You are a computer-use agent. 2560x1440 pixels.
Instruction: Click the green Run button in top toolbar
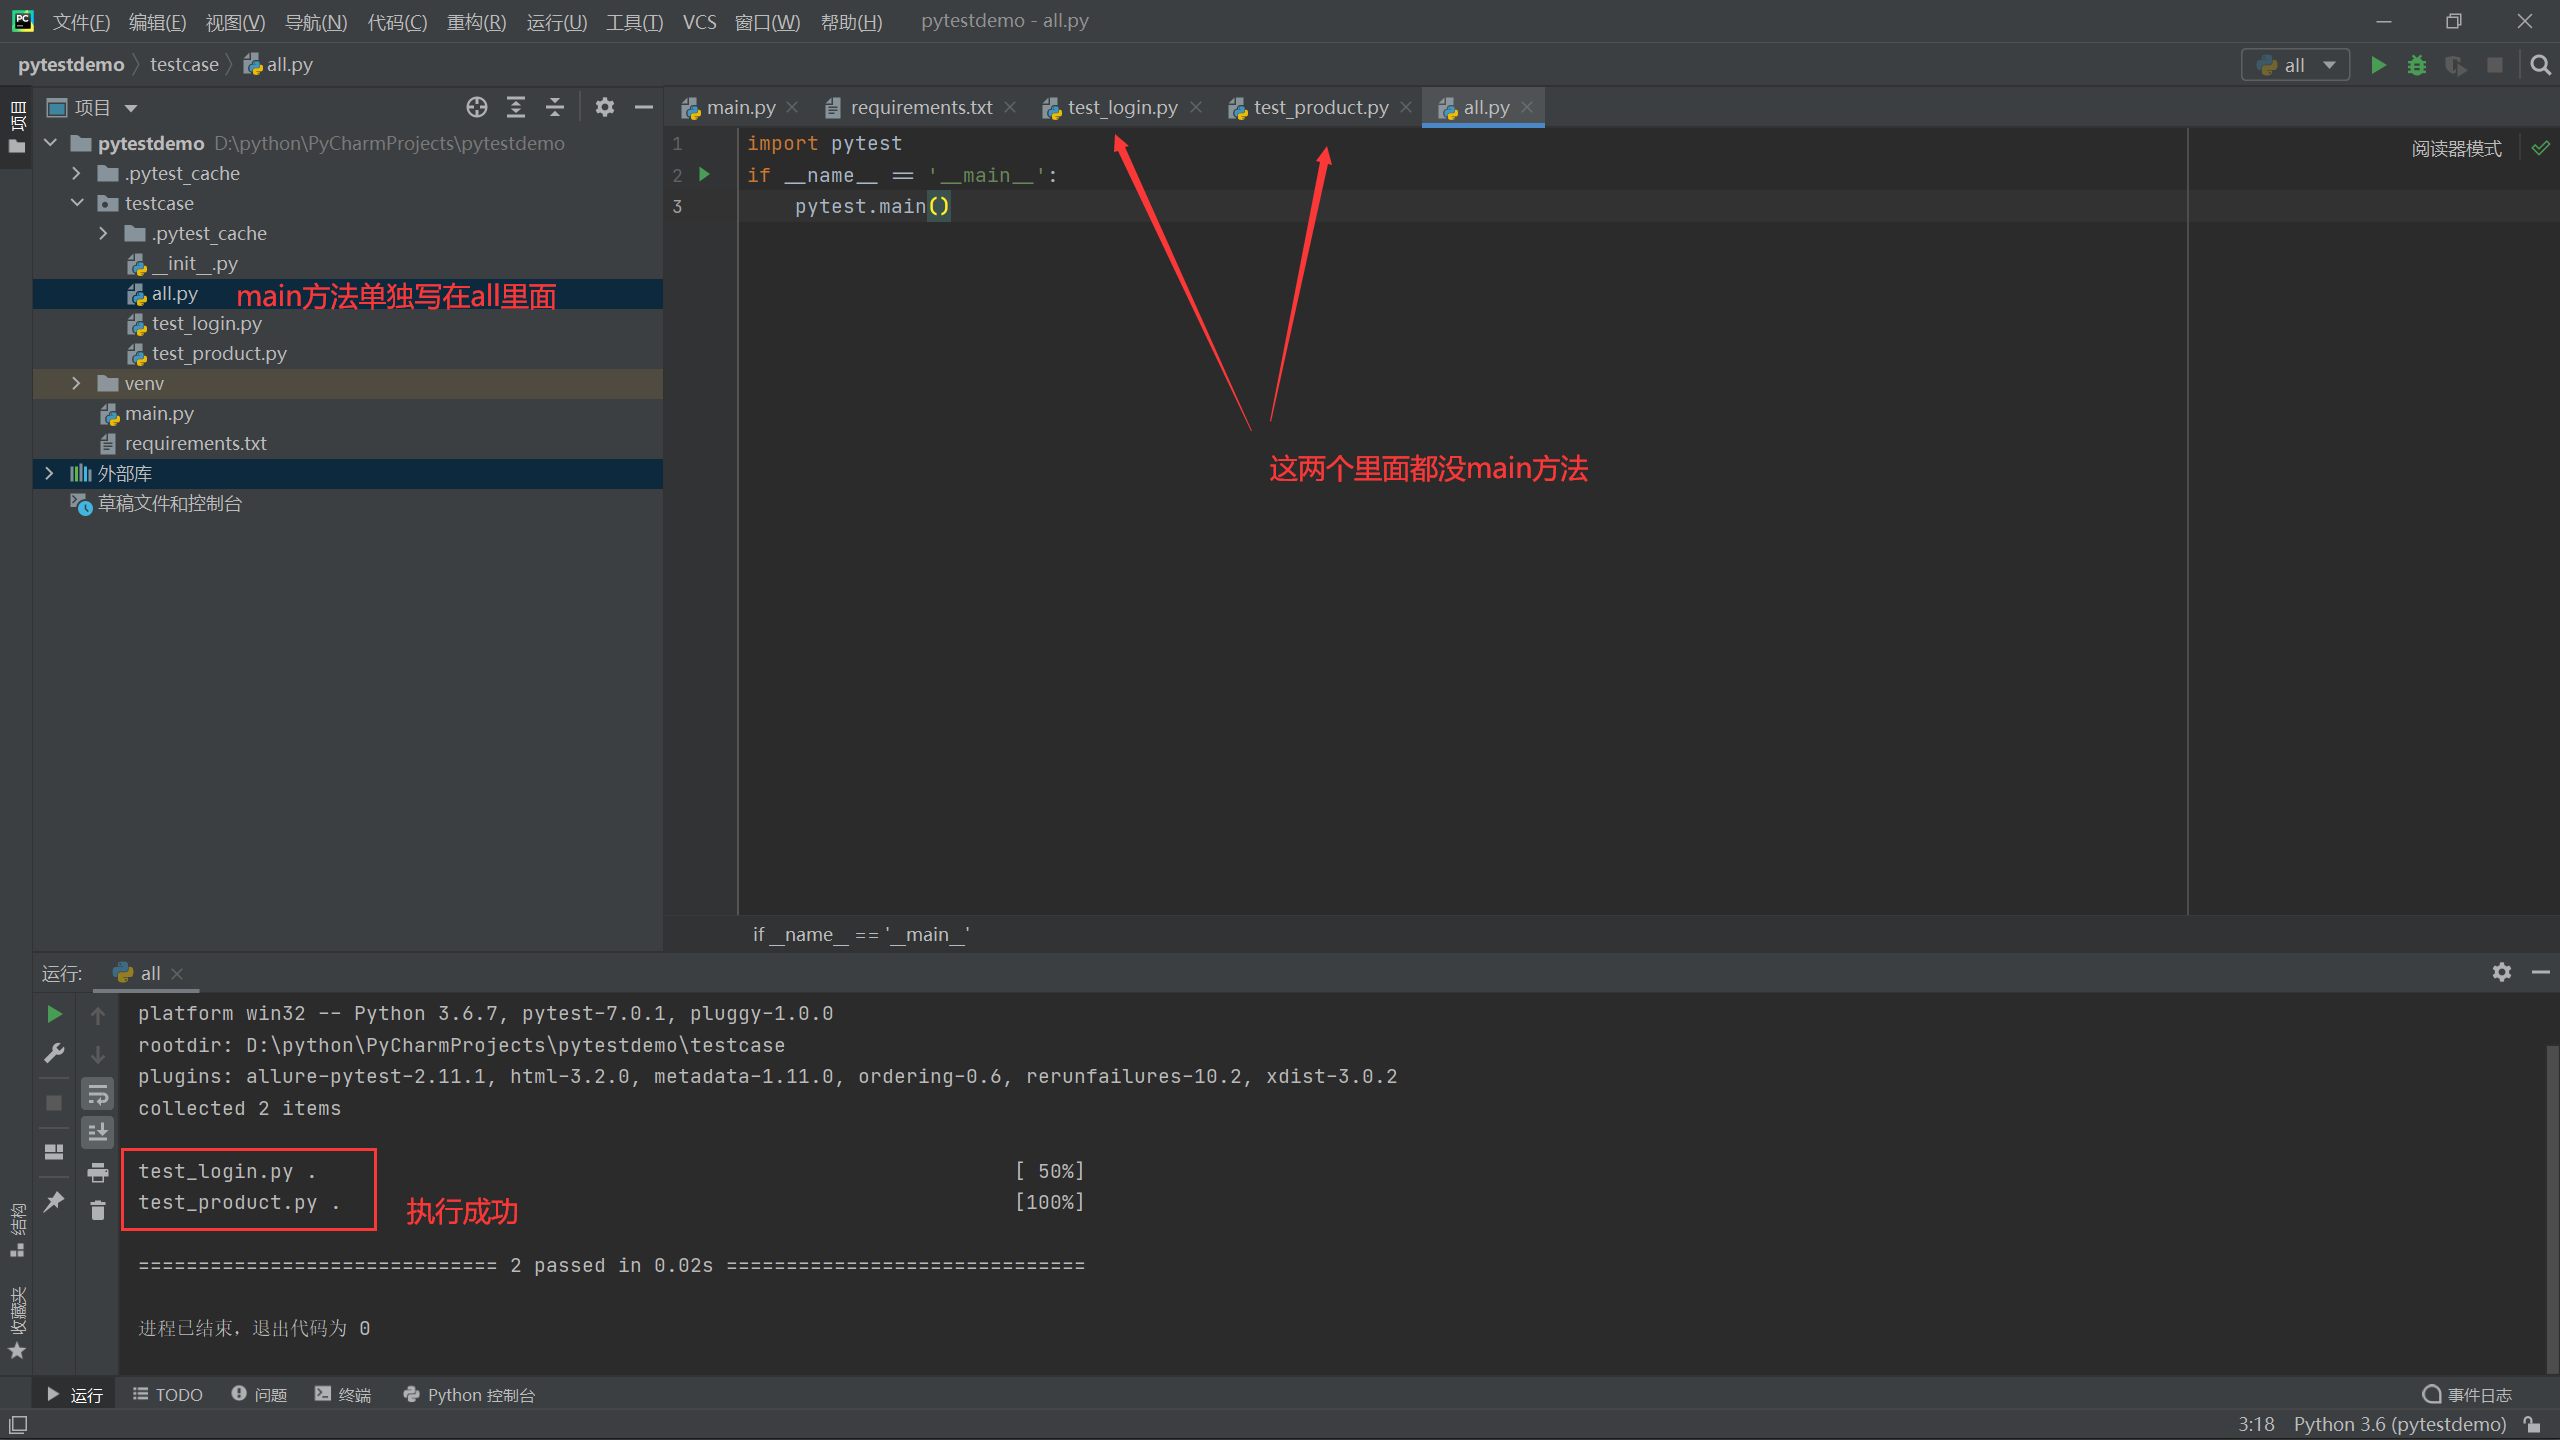[2378, 65]
